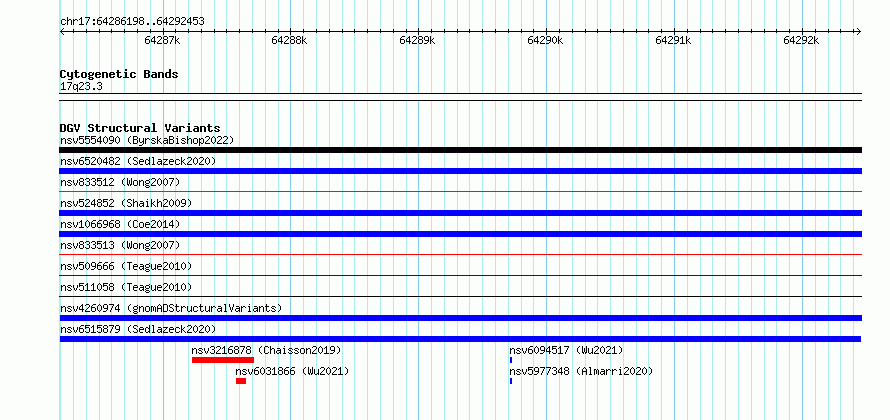The height and width of the screenshot is (420, 890).
Task: Open the DGV Structural Variants track title
Action: 140,128
